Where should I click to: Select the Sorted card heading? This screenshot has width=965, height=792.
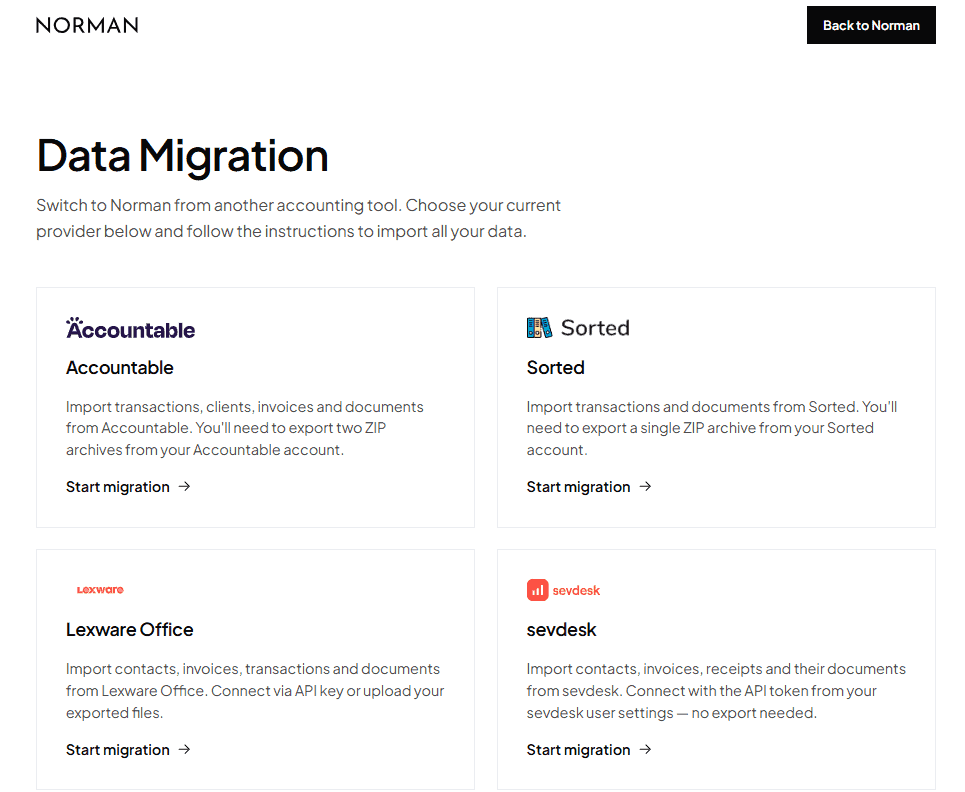tap(555, 367)
